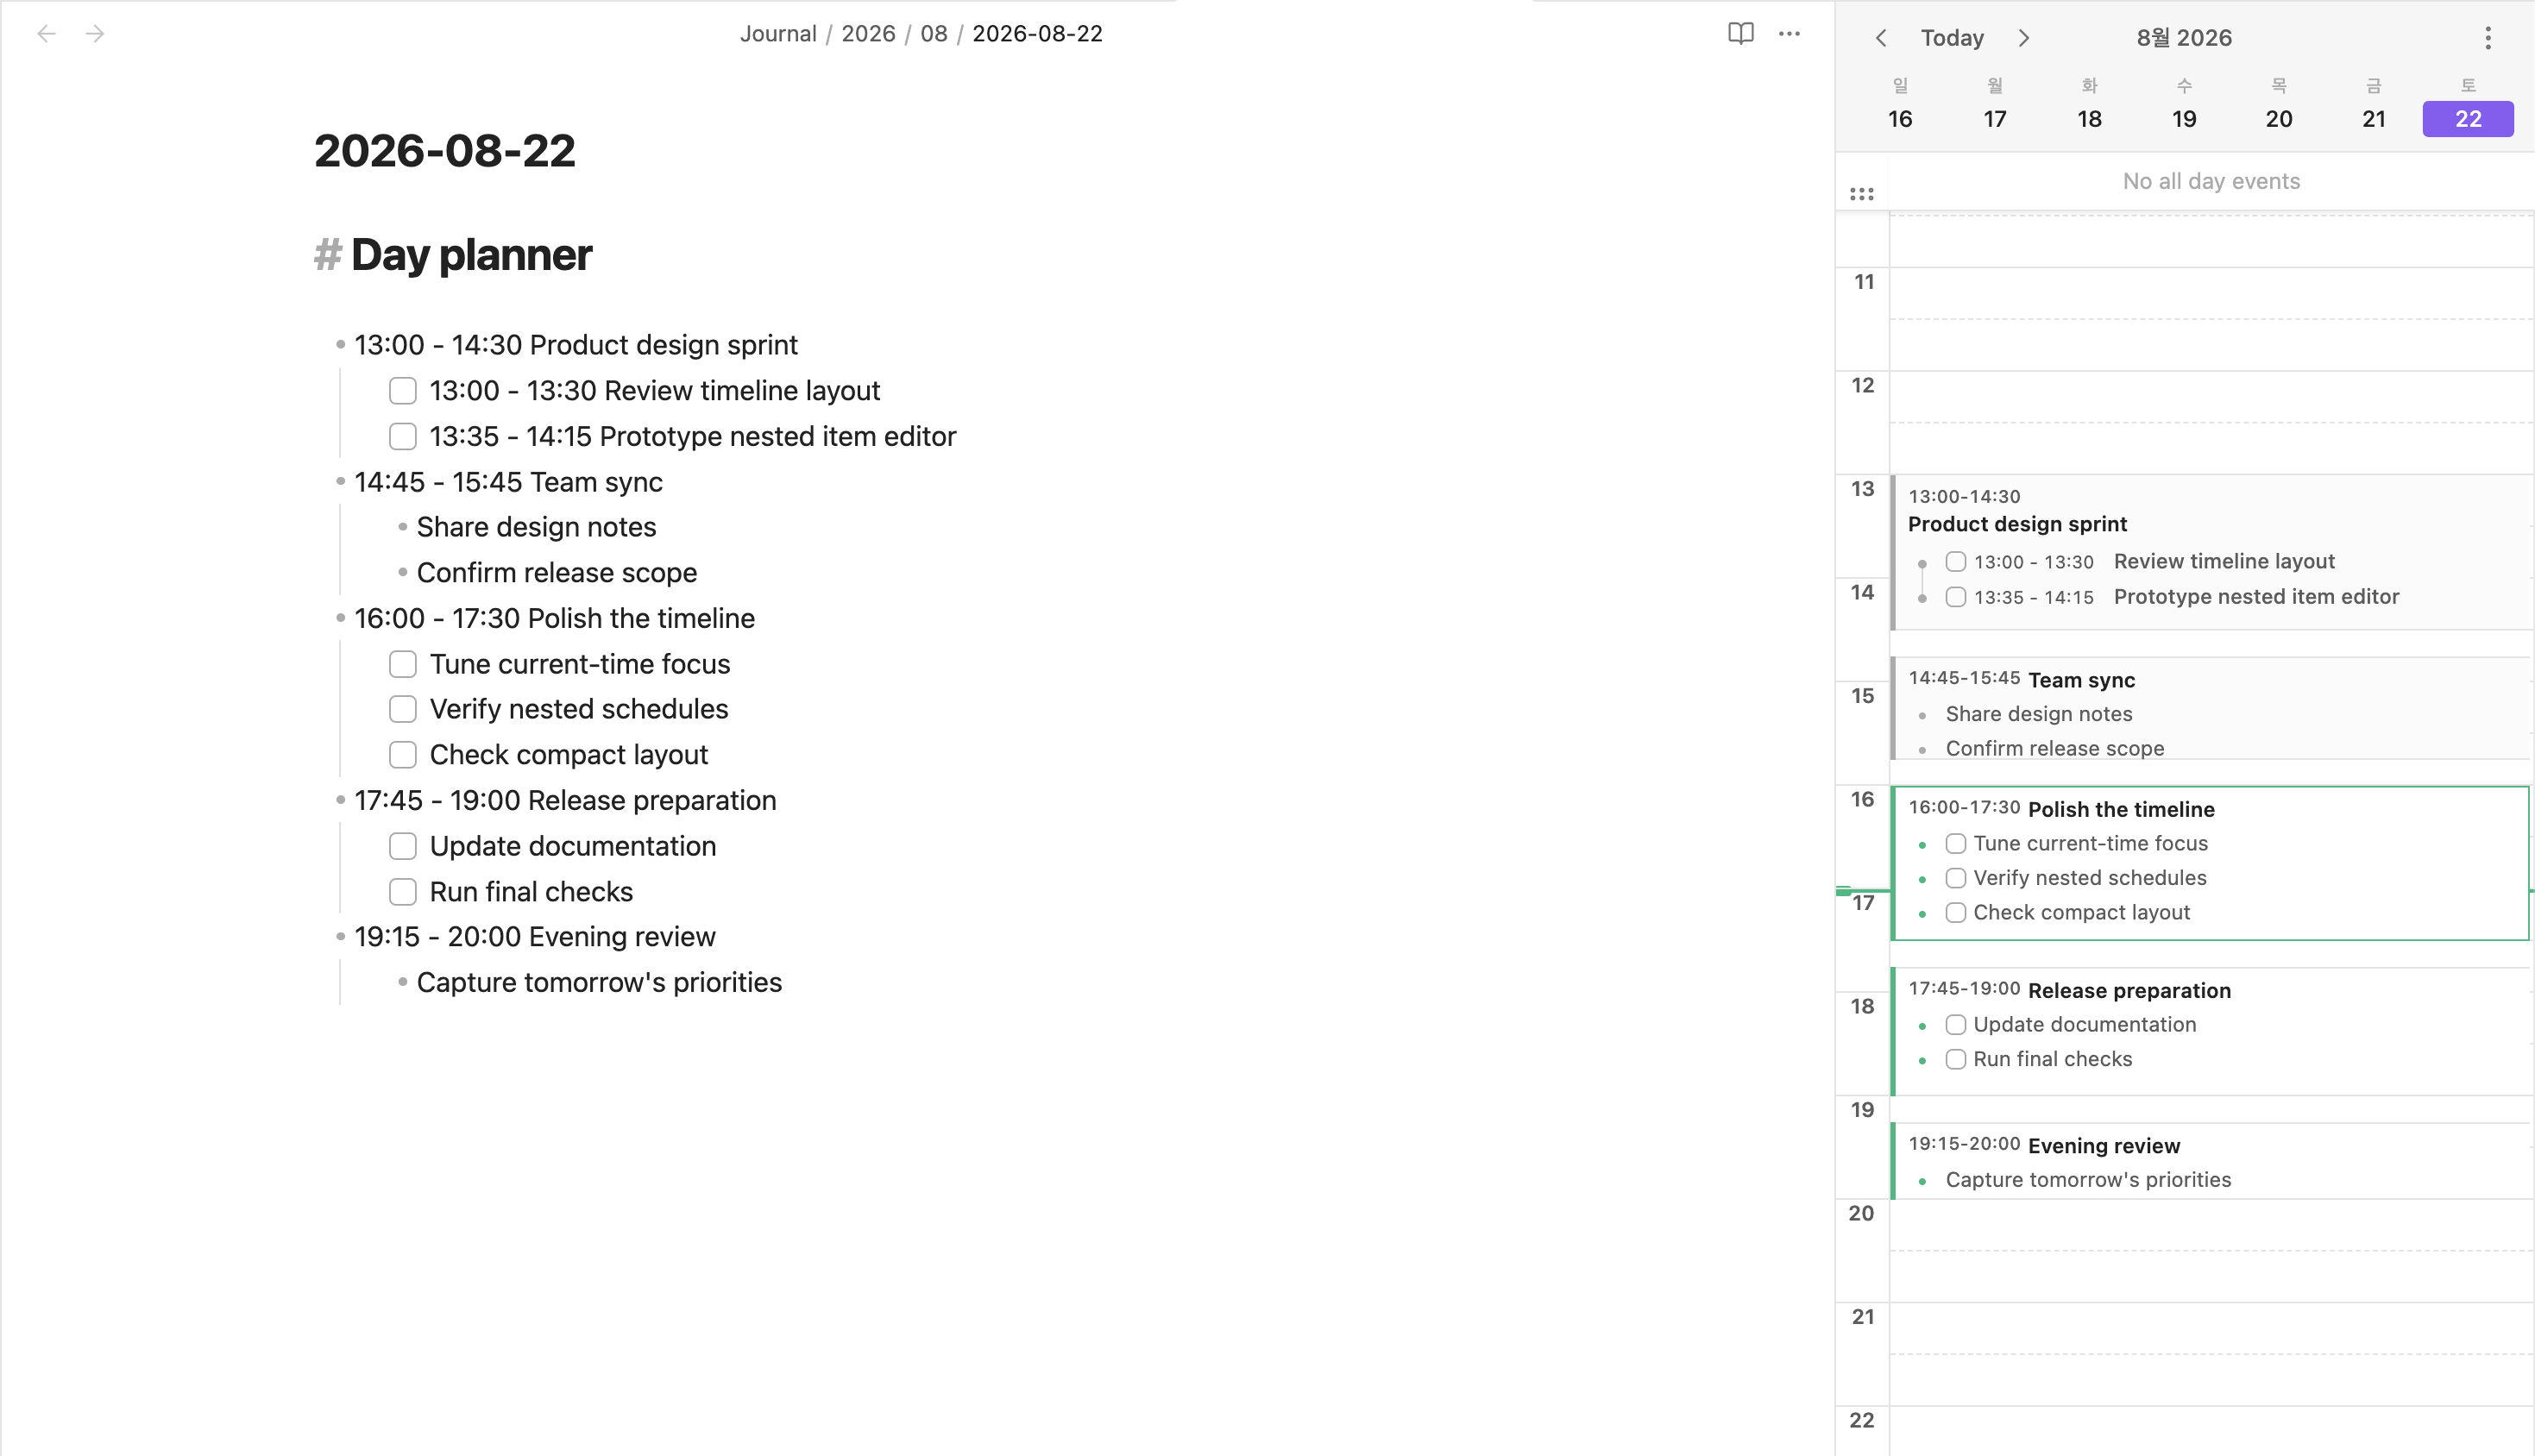The height and width of the screenshot is (1456, 2535).
Task: Click Capture tomorrow's priorities in timeline panel
Action: click(2088, 1180)
